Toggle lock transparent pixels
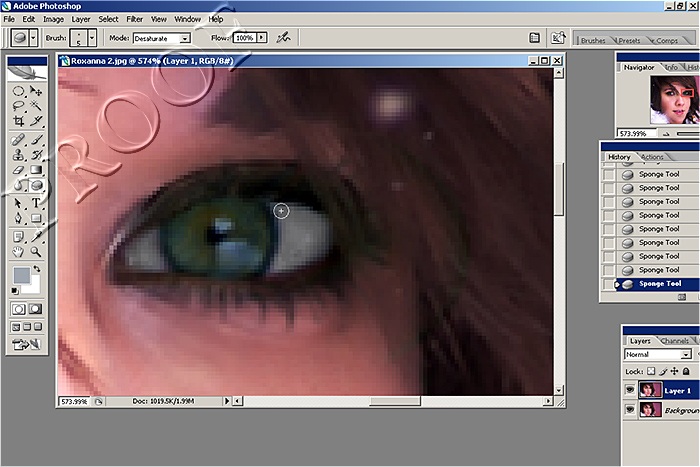The image size is (700, 467). coord(651,371)
